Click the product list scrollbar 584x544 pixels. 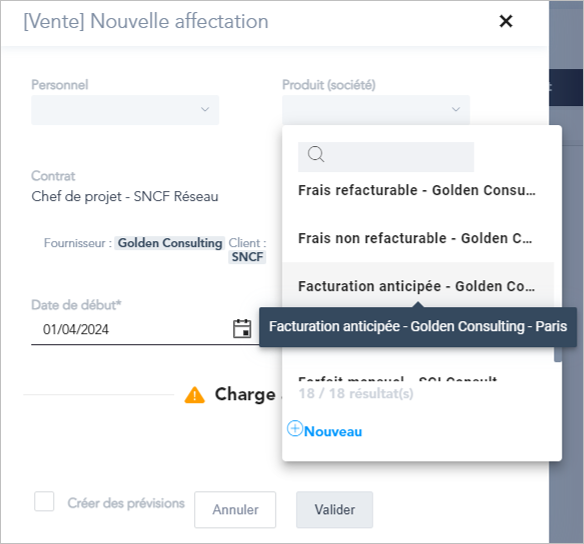tap(558, 354)
